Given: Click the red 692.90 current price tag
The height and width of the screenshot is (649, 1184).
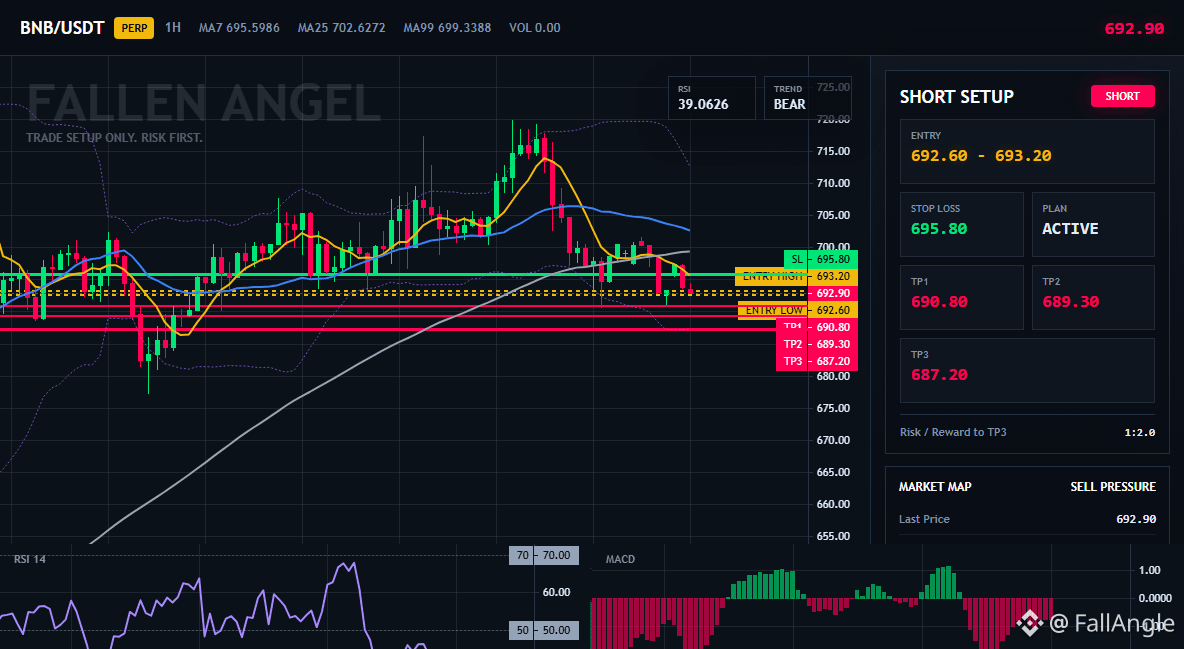Looking at the screenshot, I should click(x=832, y=293).
